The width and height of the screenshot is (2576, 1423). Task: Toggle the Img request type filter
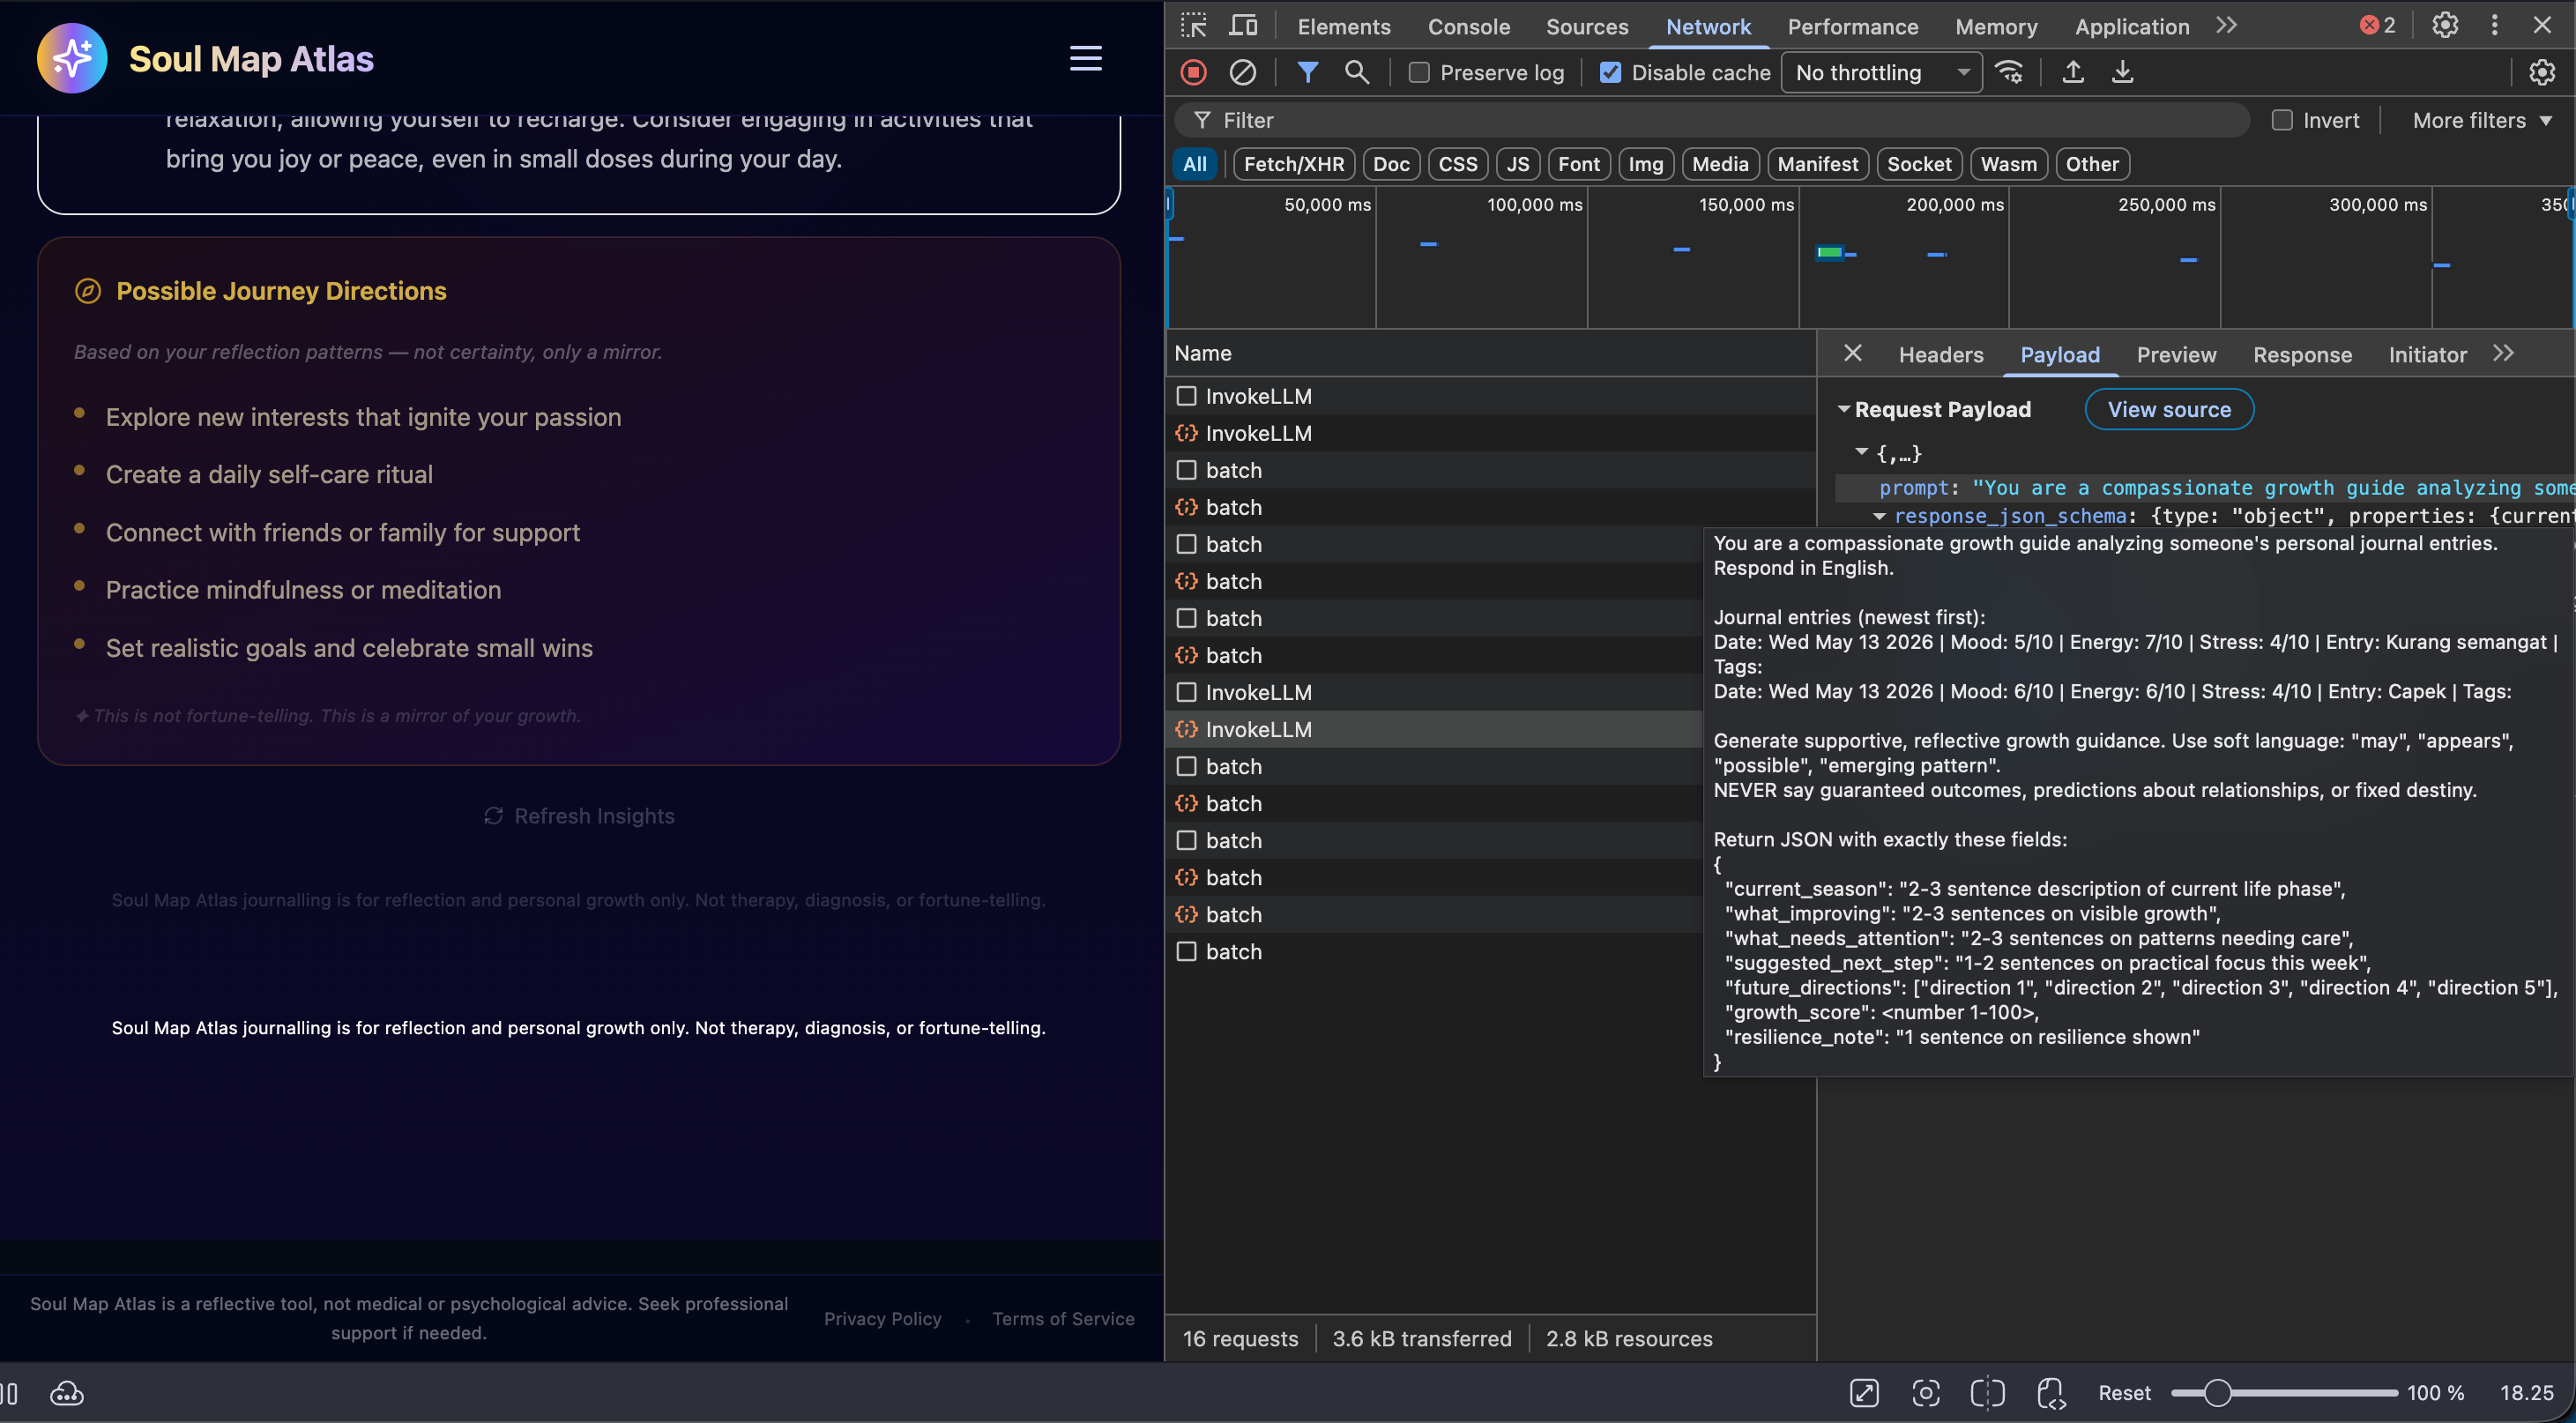[1645, 164]
